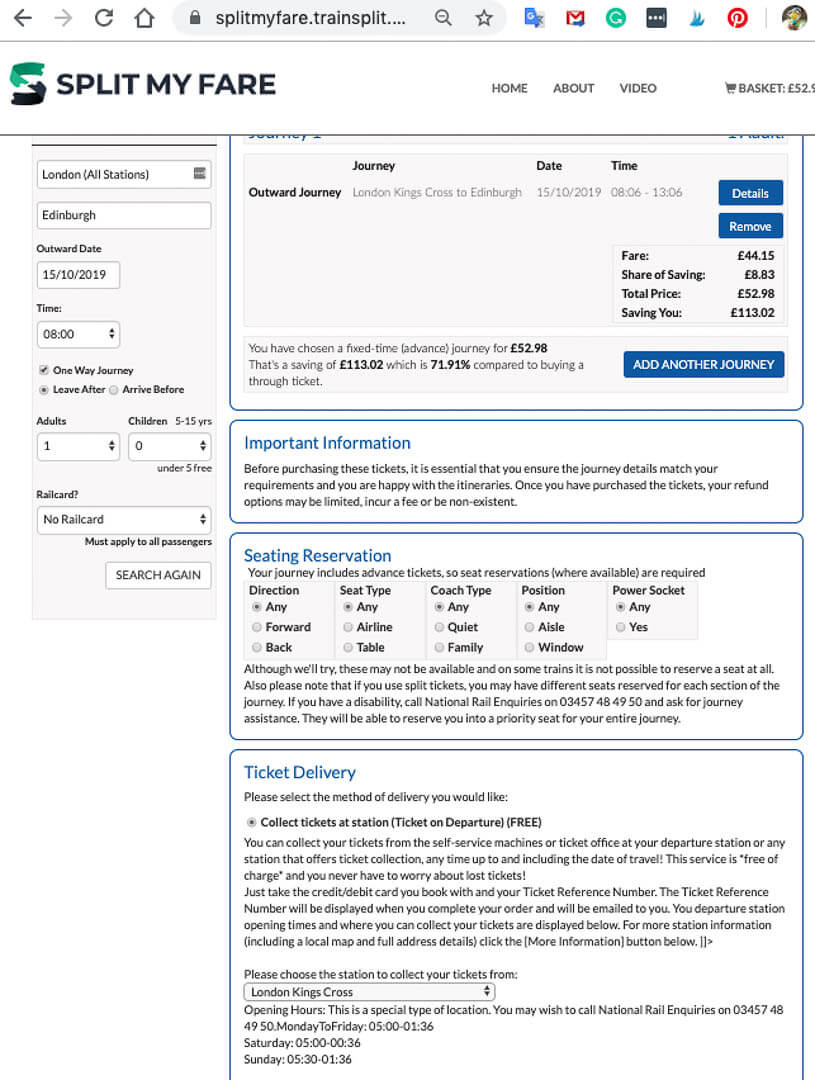The image size is (815, 1080).
Task: Click the dark square extension icon with dots
Action: tap(656, 18)
